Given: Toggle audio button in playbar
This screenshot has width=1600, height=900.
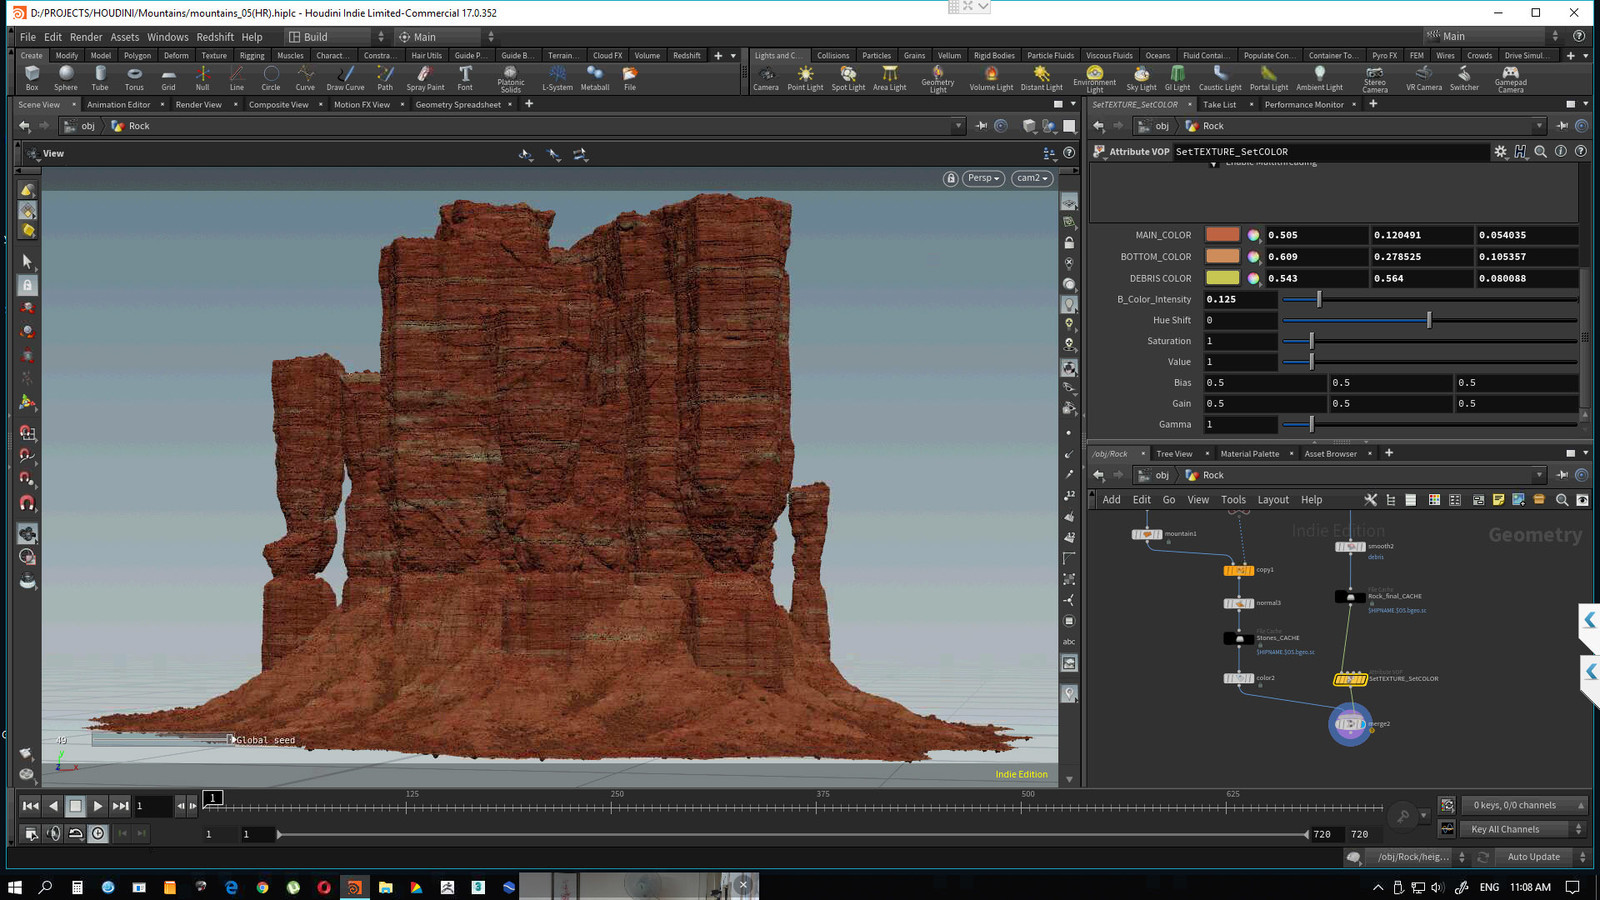Looking at the screenshot, I should click(x=54, y=834).
